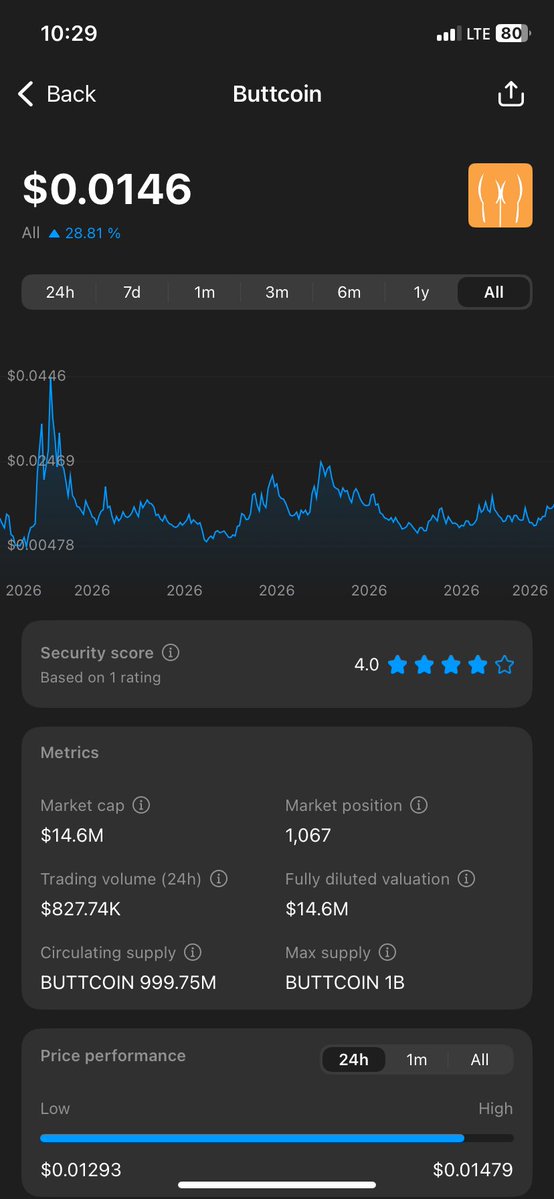Viewport: 554px width, 1199px height.
Task: Tap the Back label
Action: (x=71, y=94)
